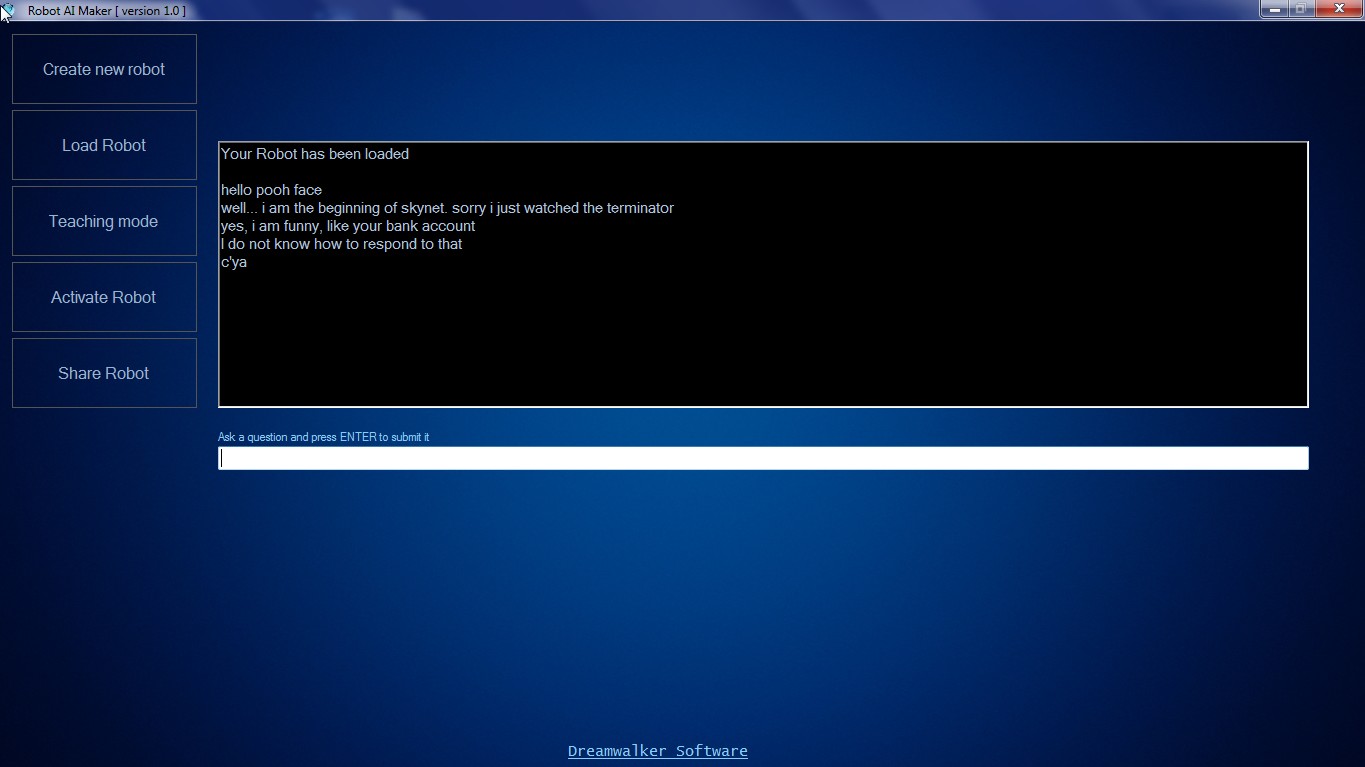Select the Share Robot button
This screenshot has height=767, width=1365.
click(104, 373)
